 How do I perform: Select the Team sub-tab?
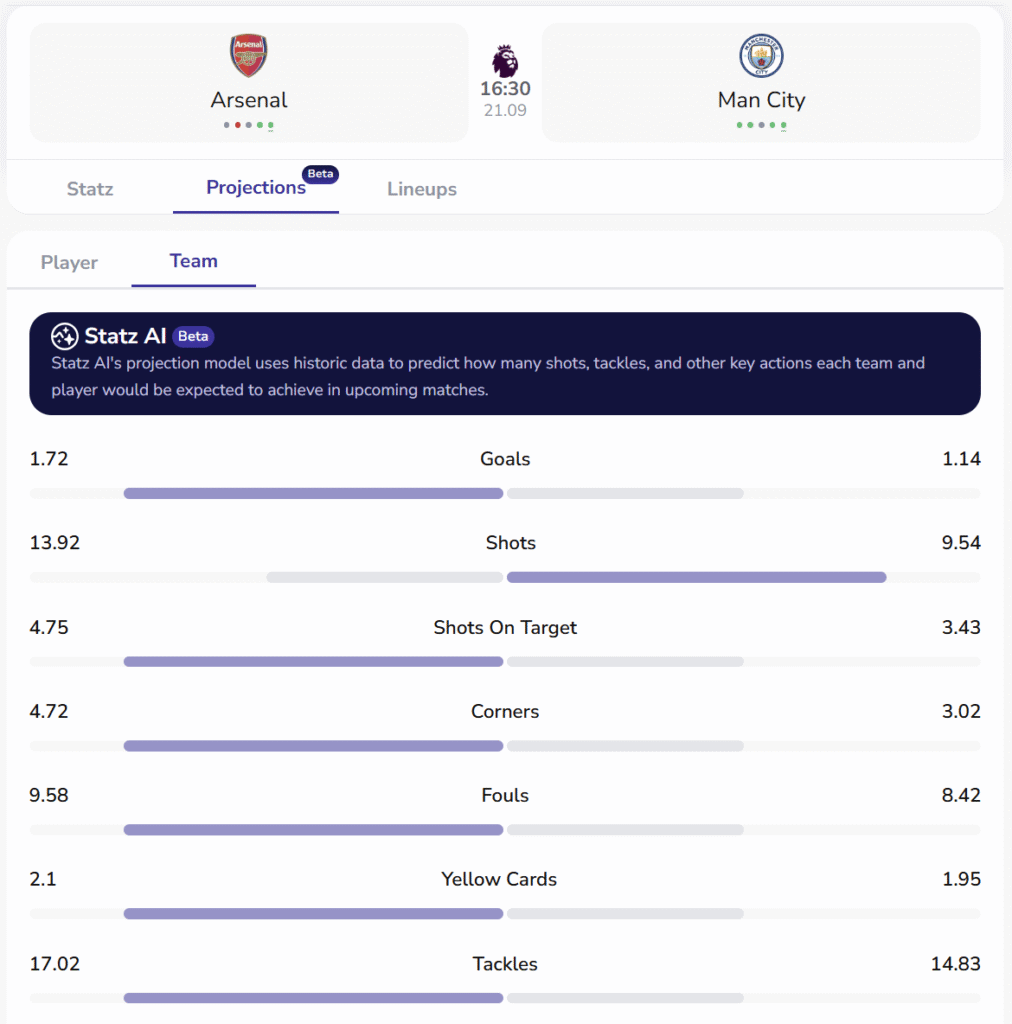(194, 261)
